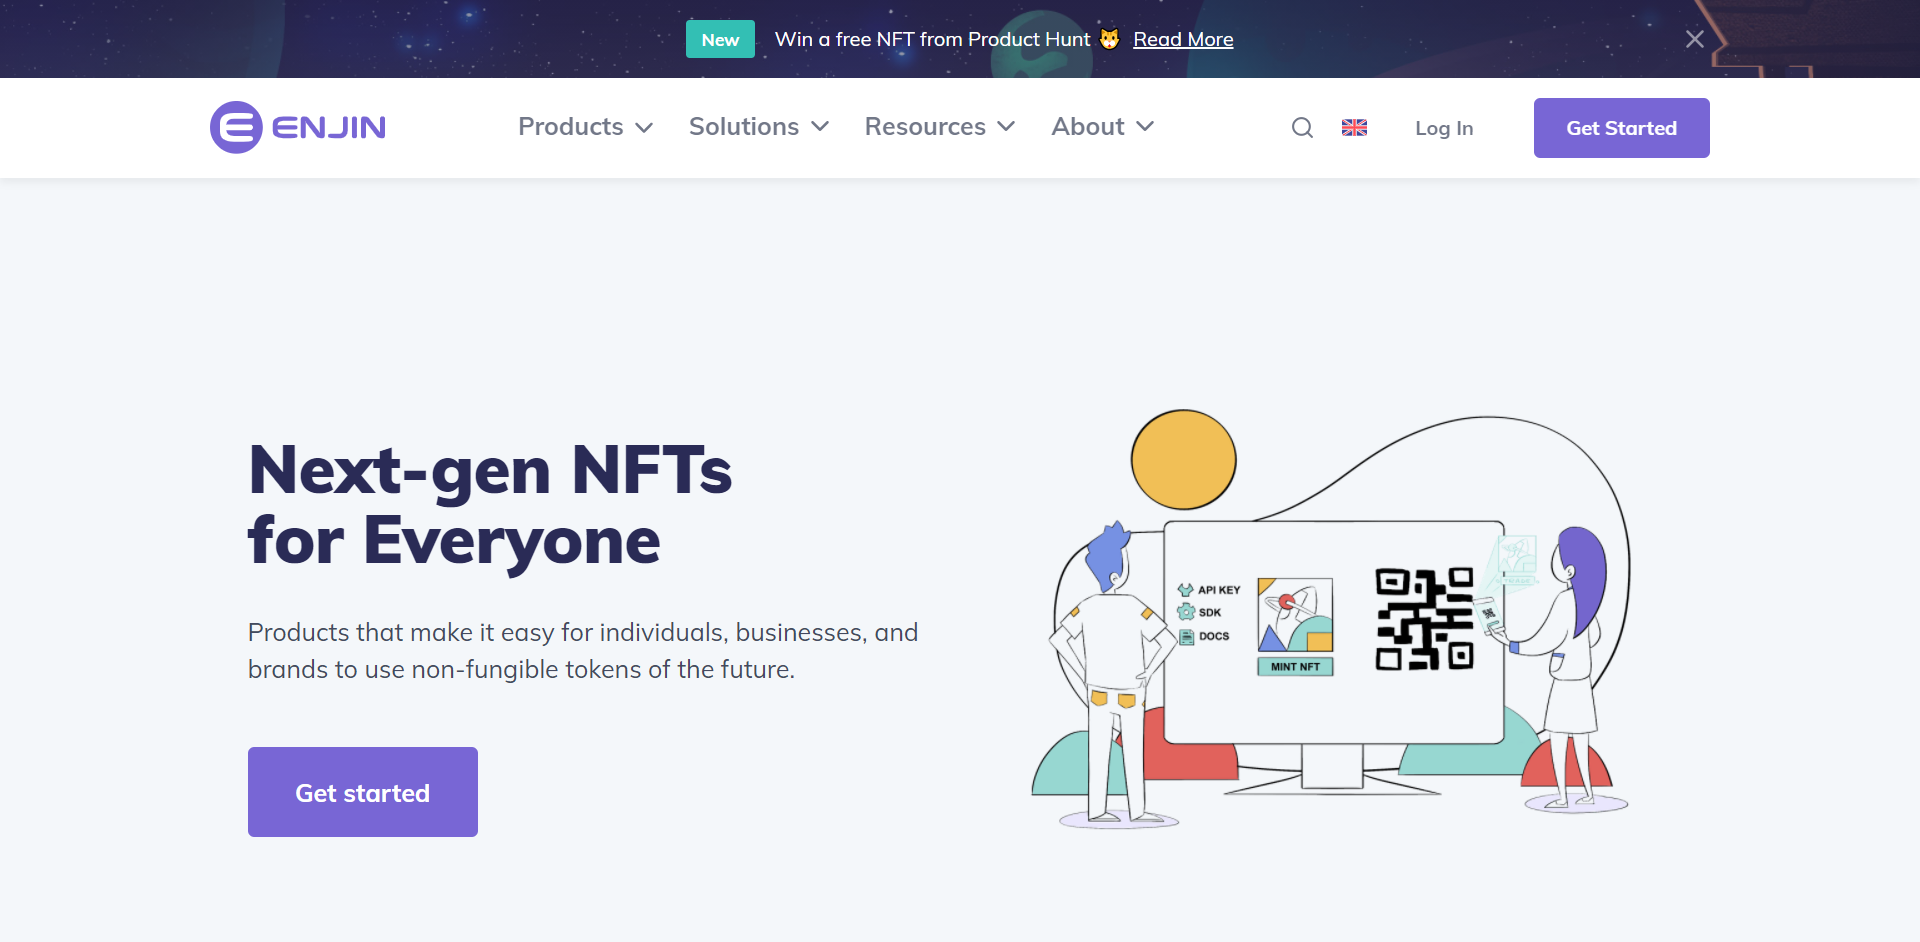Click the cat emoji in the banner
The width and height of the screenshot is (1920, 942).
pyautogui.click(x=1109, y=39)
